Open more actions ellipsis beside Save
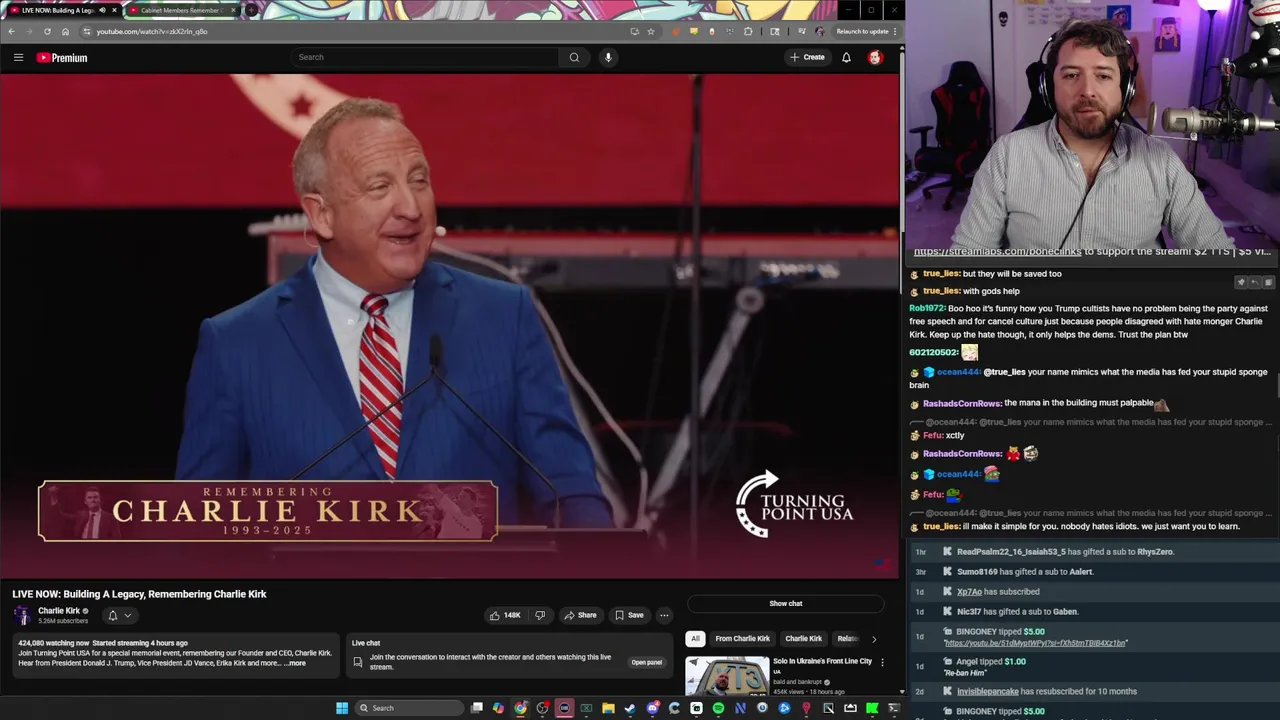1280x720 pixels. [664, 615]
